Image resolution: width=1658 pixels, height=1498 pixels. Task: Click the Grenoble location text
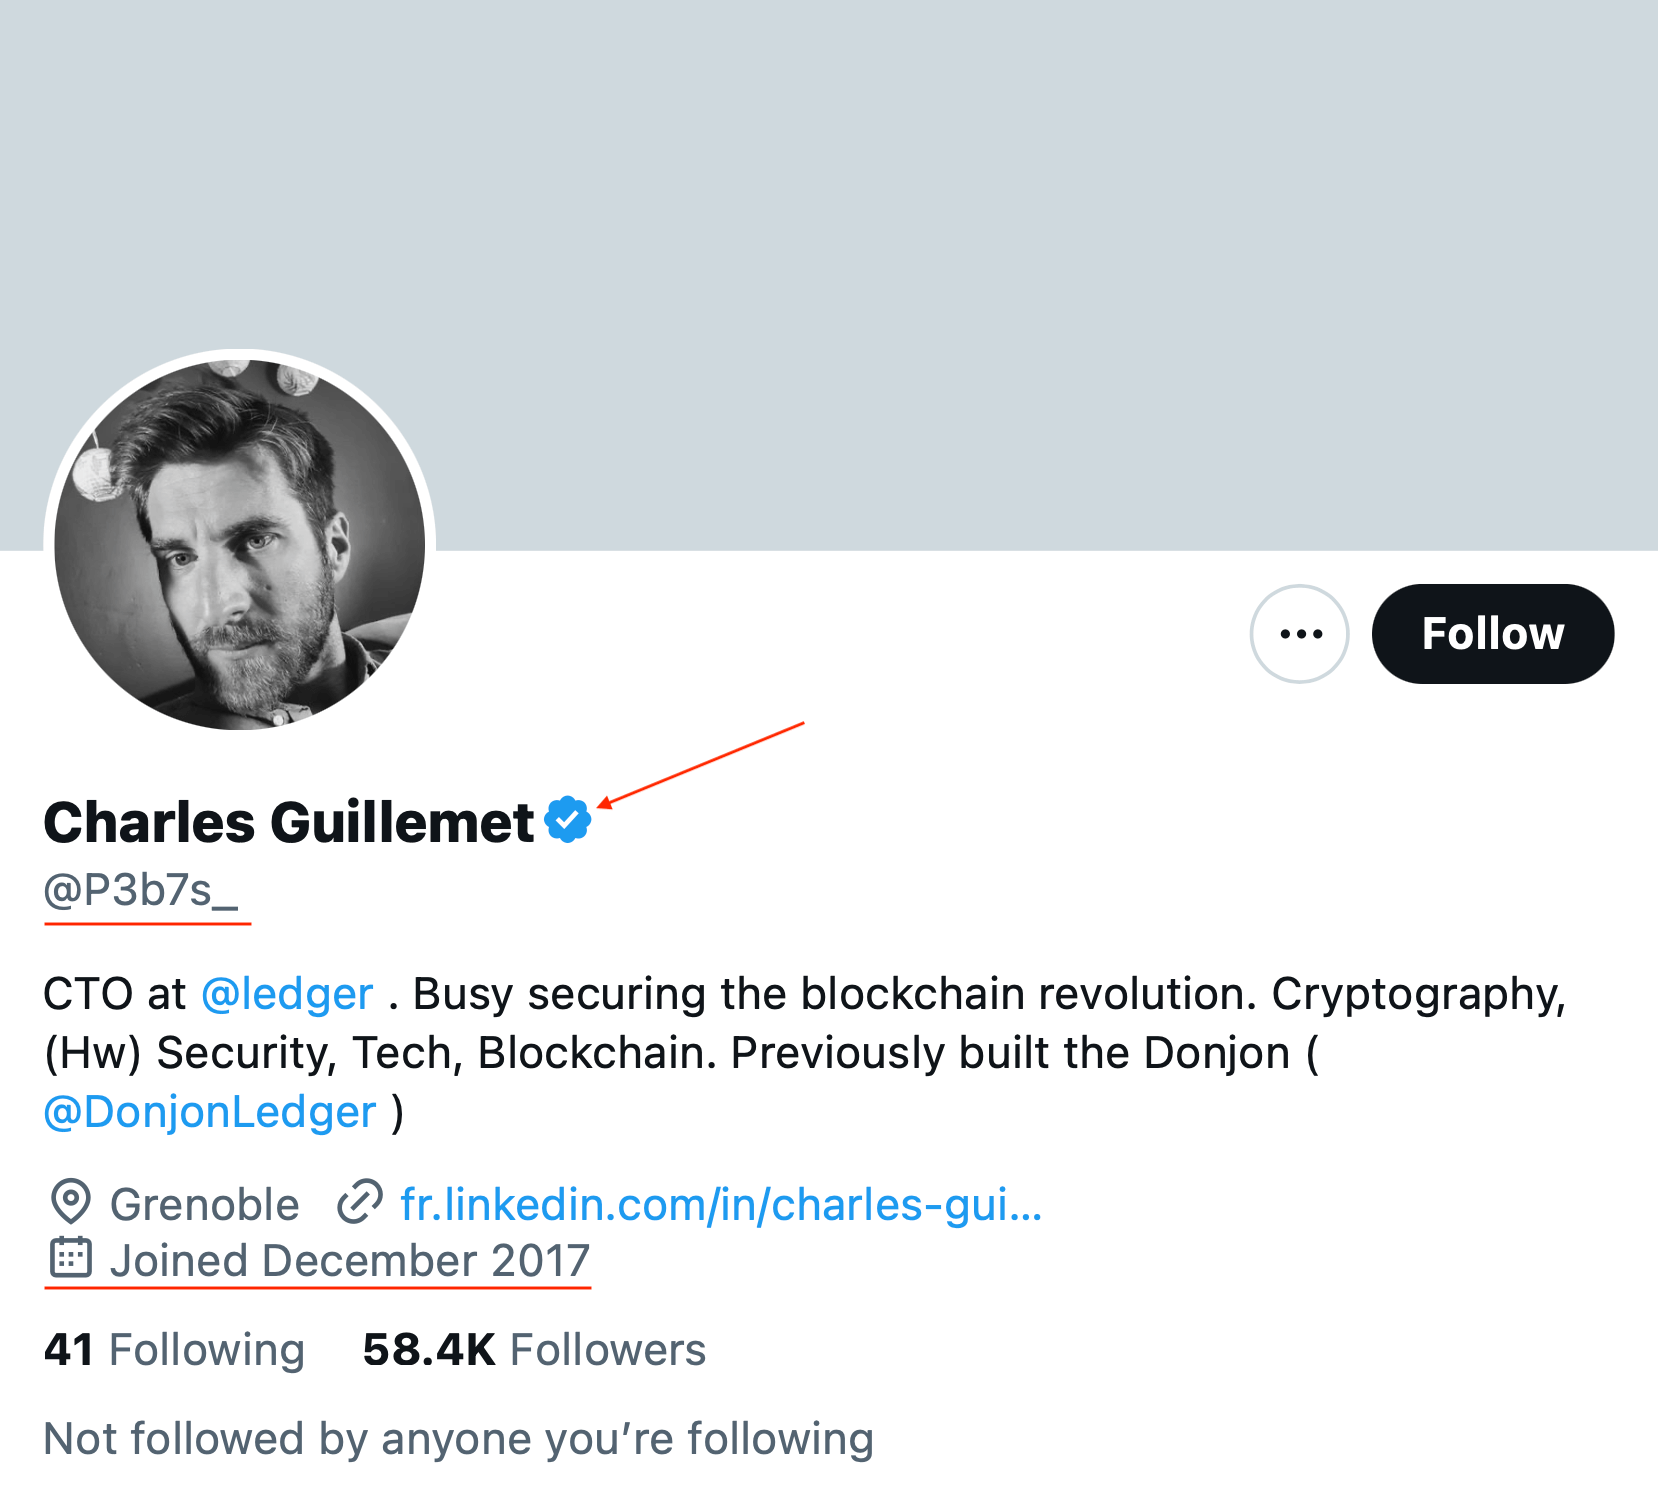click(204, 1204)
